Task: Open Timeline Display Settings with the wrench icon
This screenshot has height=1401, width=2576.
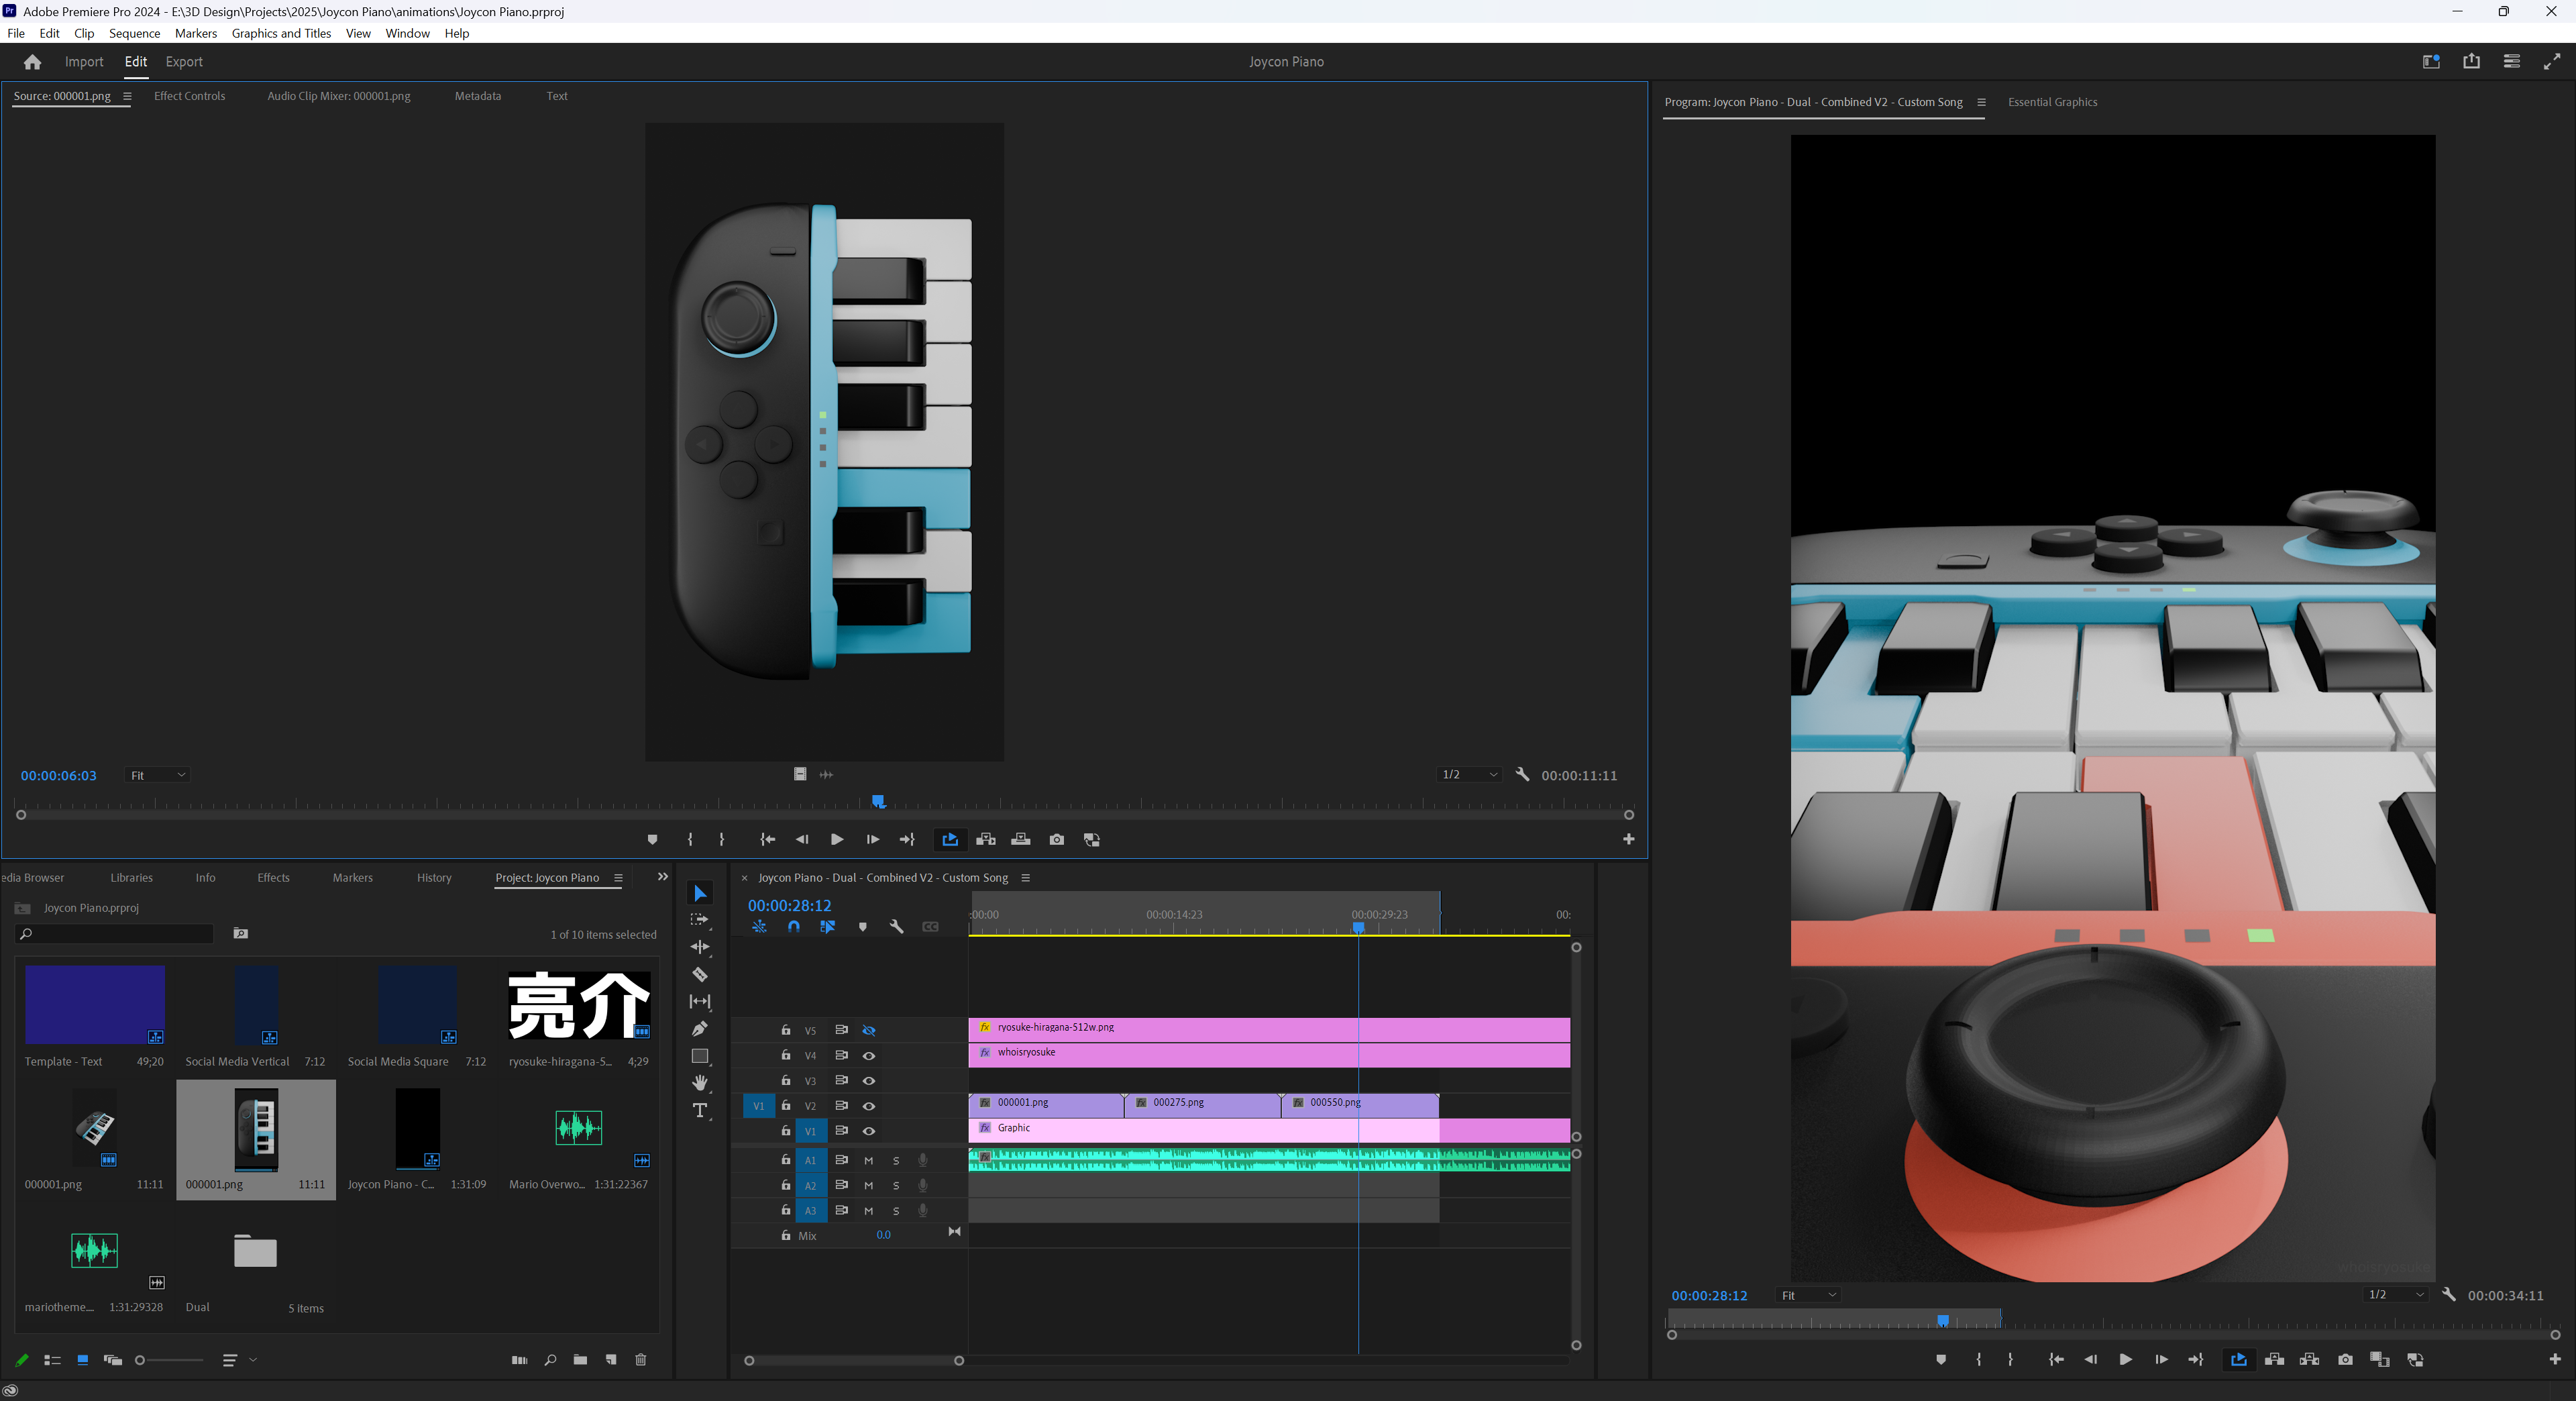Action: (x=897, y=927)
